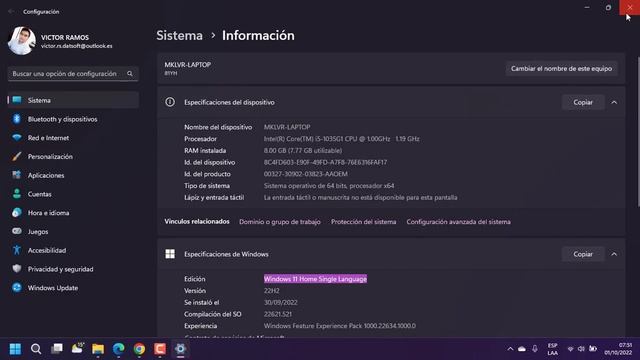Open Bluetooth y dispositivos settings
640x360 pixels.
point(73,119)
